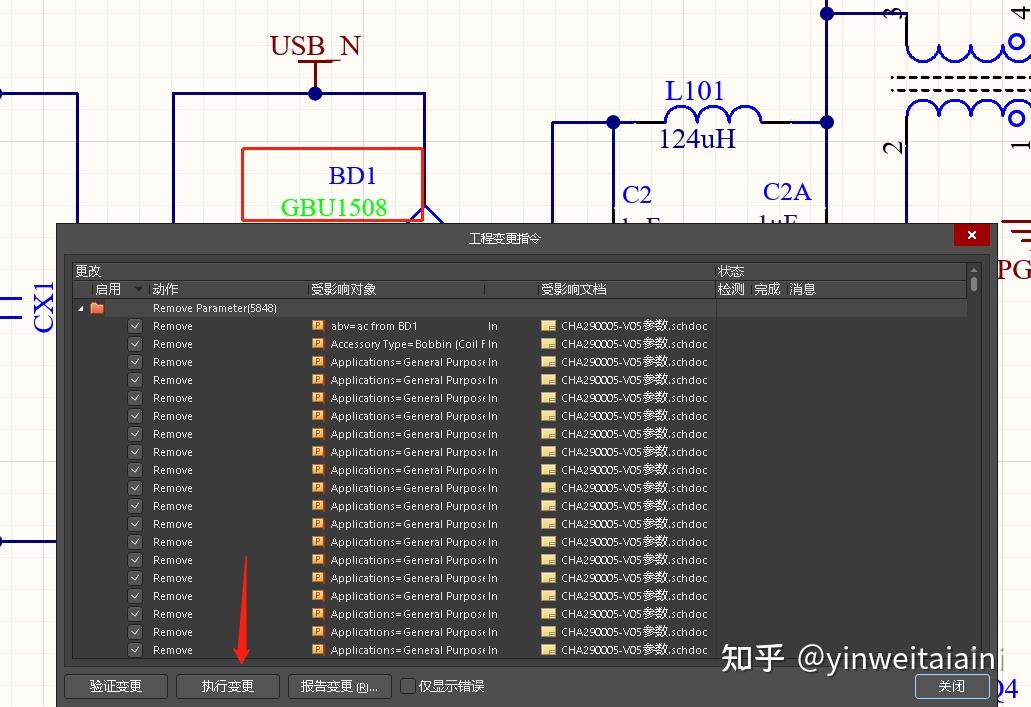Uncheck the enable box for Accessory Type row
Screen dimensions: 1031x707
pos(135,343)
